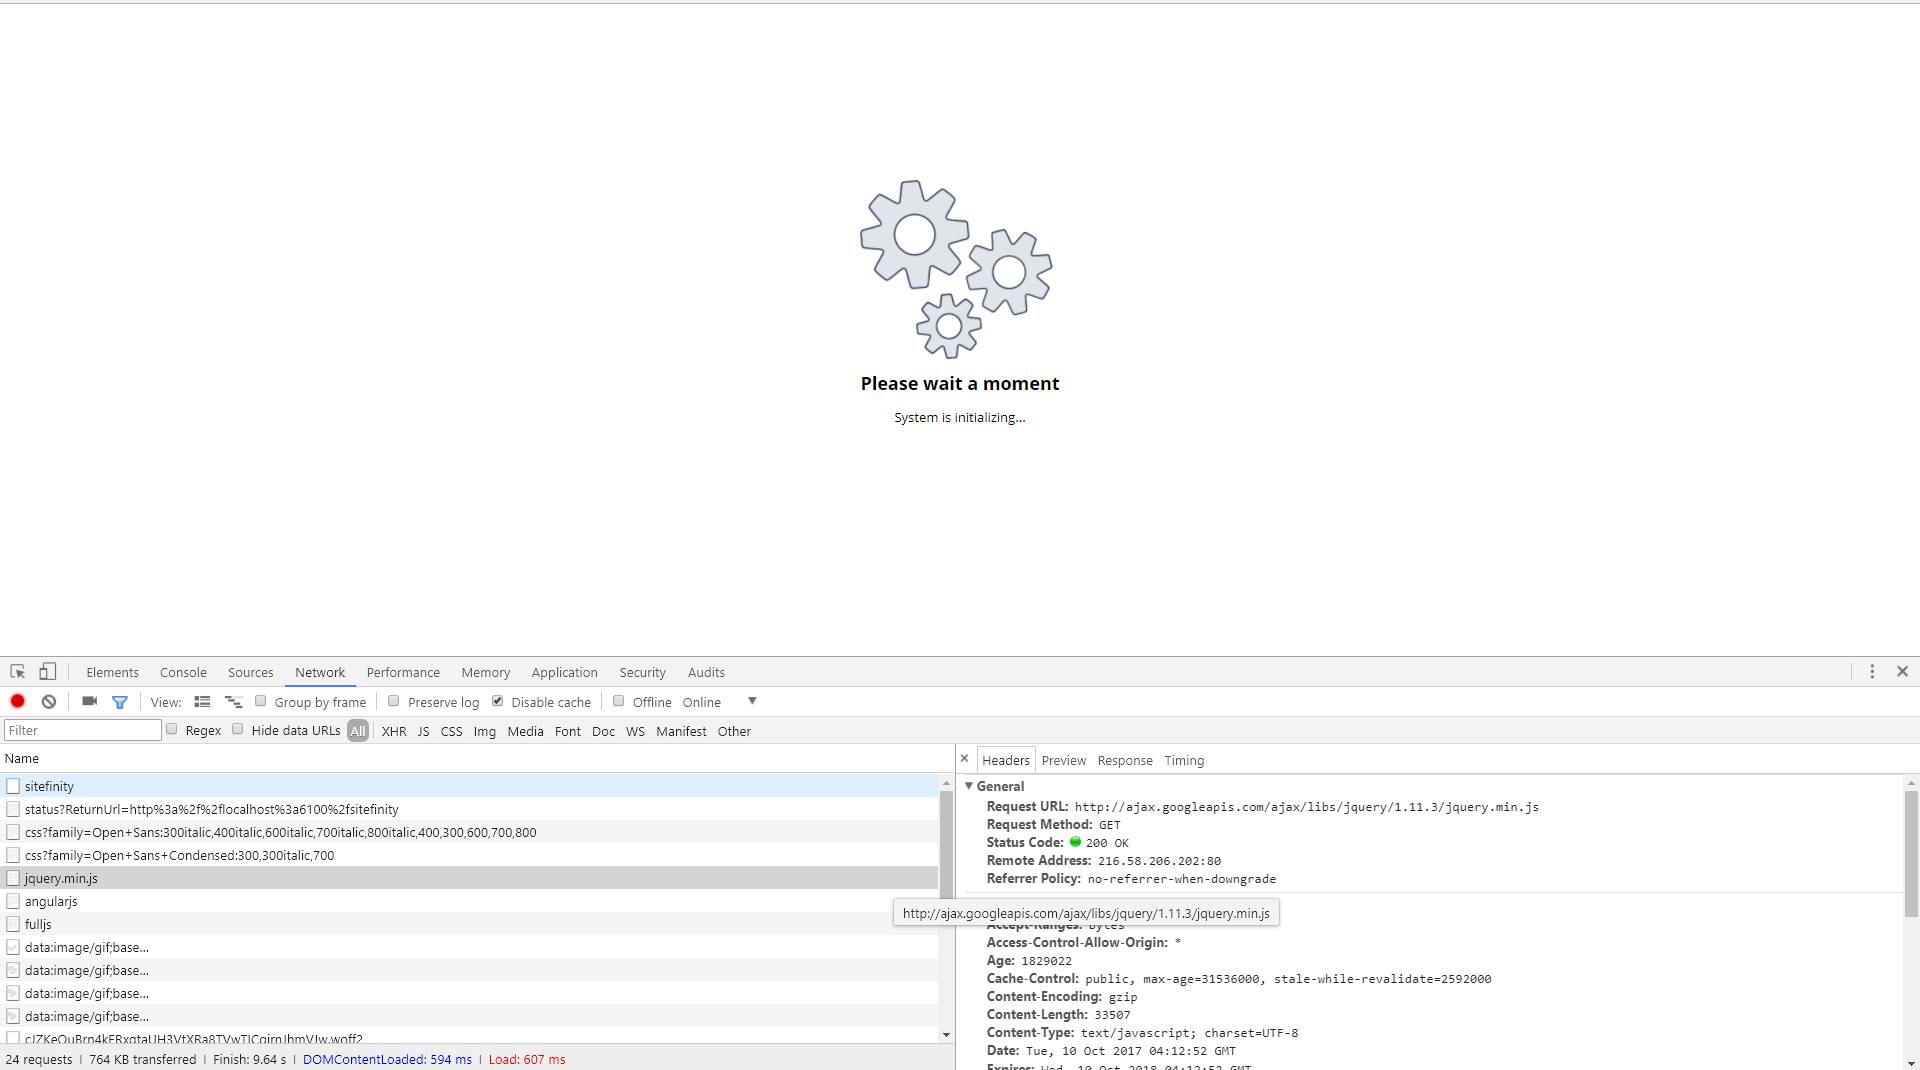1920x1070 pixels.
Task: Open the Preview tab of the request
Action: click(1063, 760)
